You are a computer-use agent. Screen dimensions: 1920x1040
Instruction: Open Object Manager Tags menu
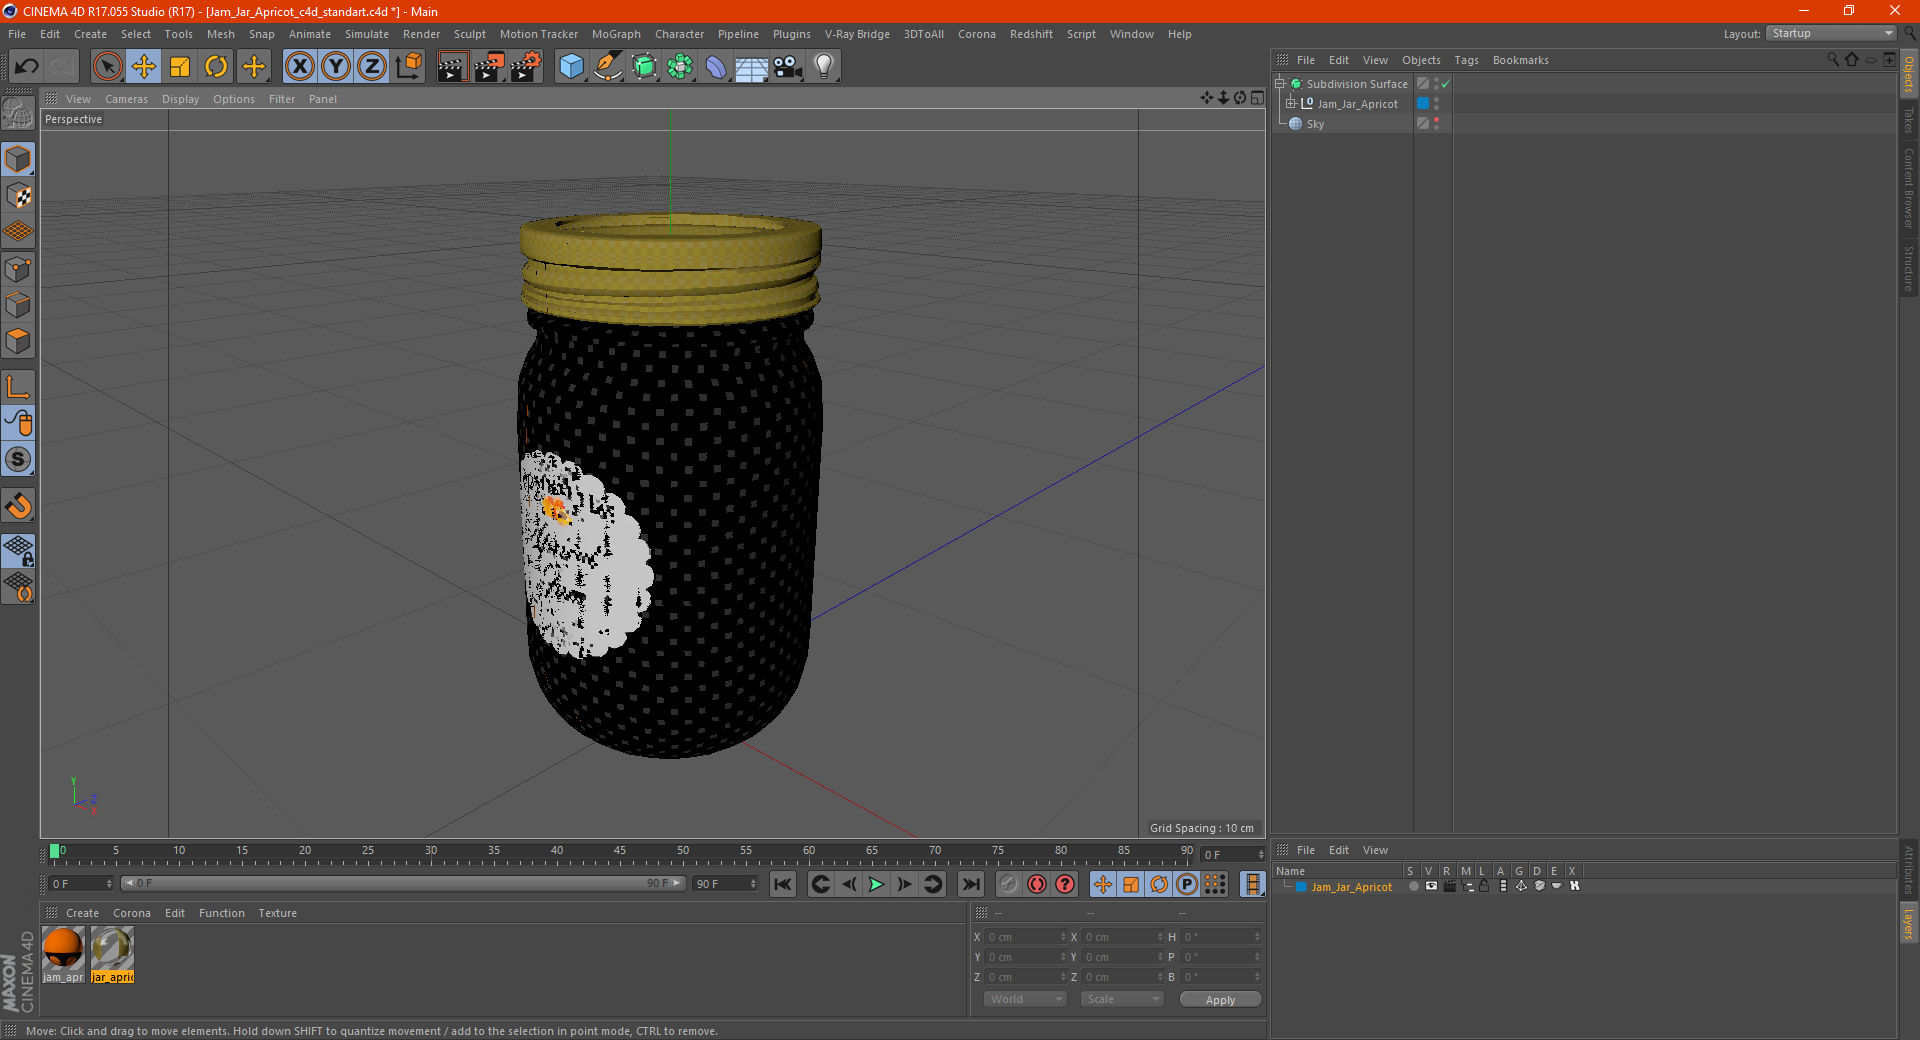pos(1466,60)
